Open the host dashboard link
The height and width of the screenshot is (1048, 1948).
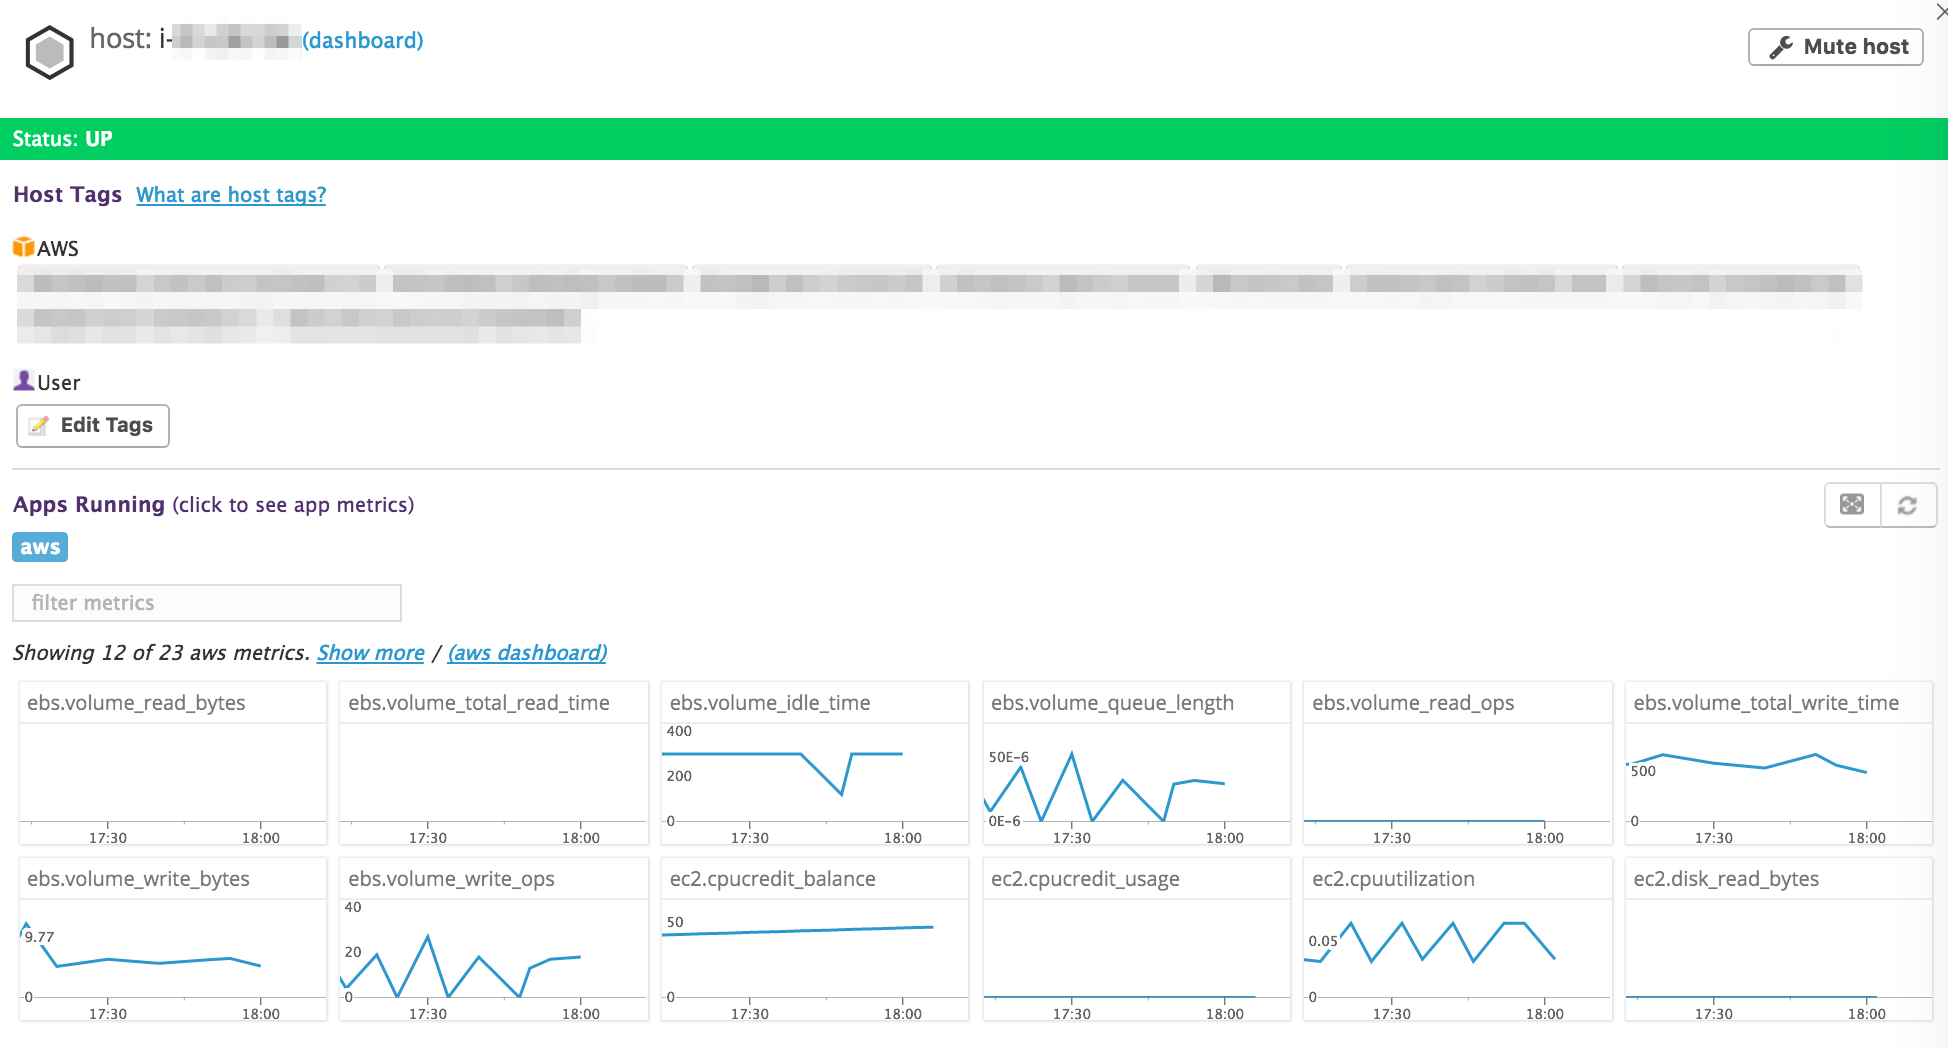363,41
